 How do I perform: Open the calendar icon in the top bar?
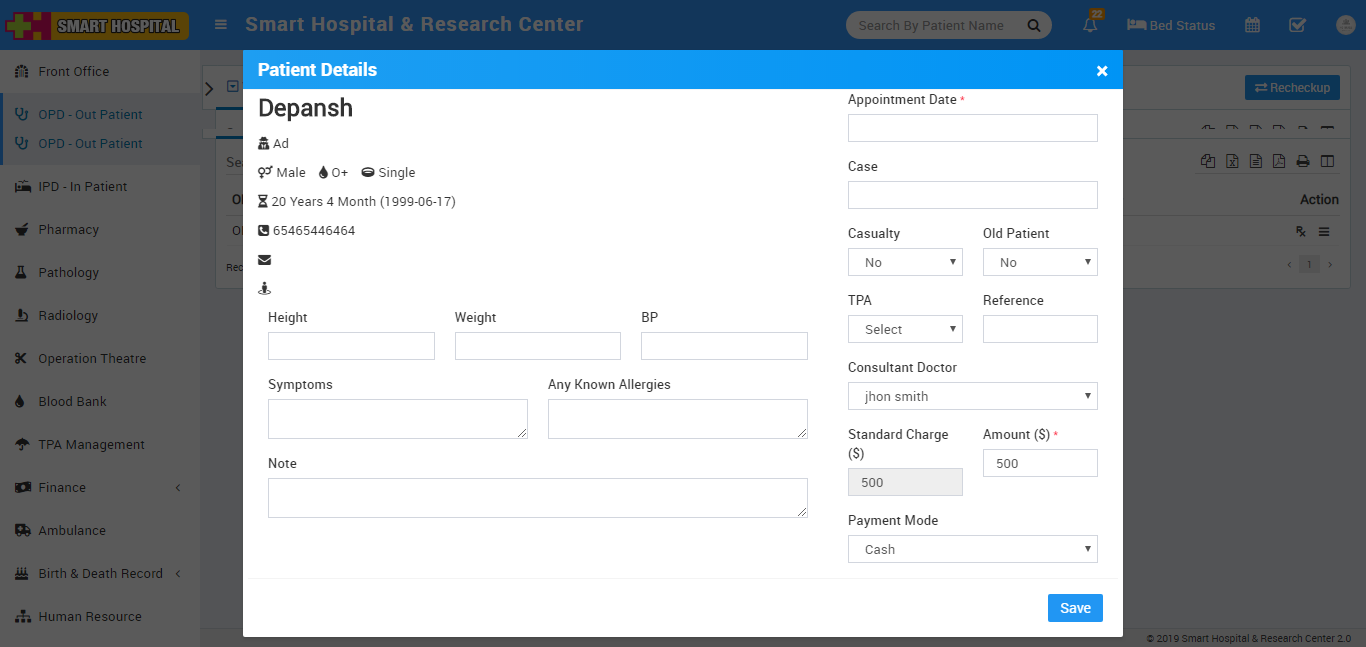(1252, 25)
